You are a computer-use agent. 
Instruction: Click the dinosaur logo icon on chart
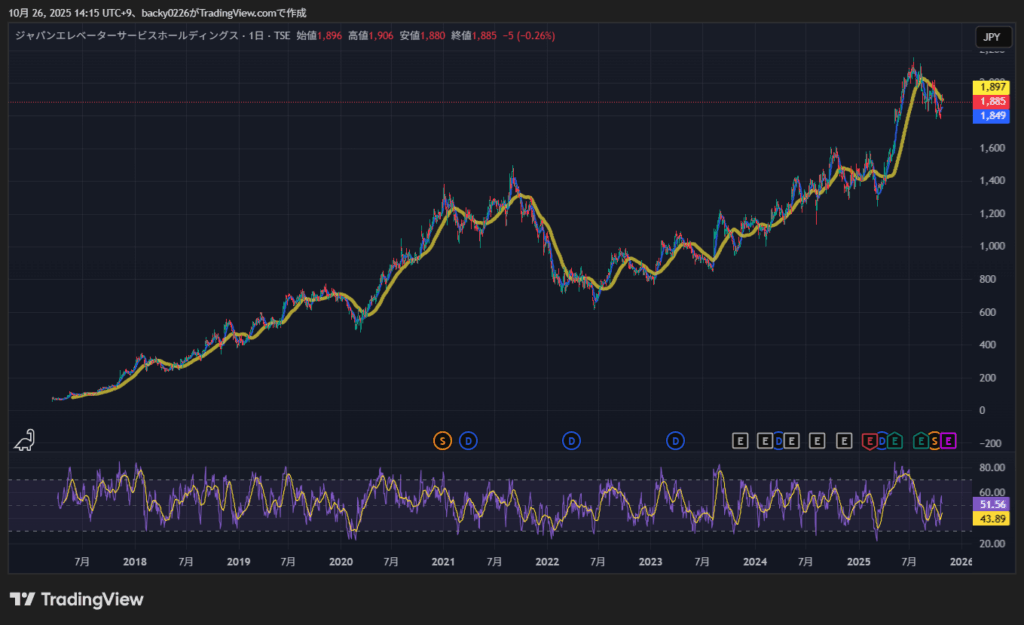coord(24,441)
